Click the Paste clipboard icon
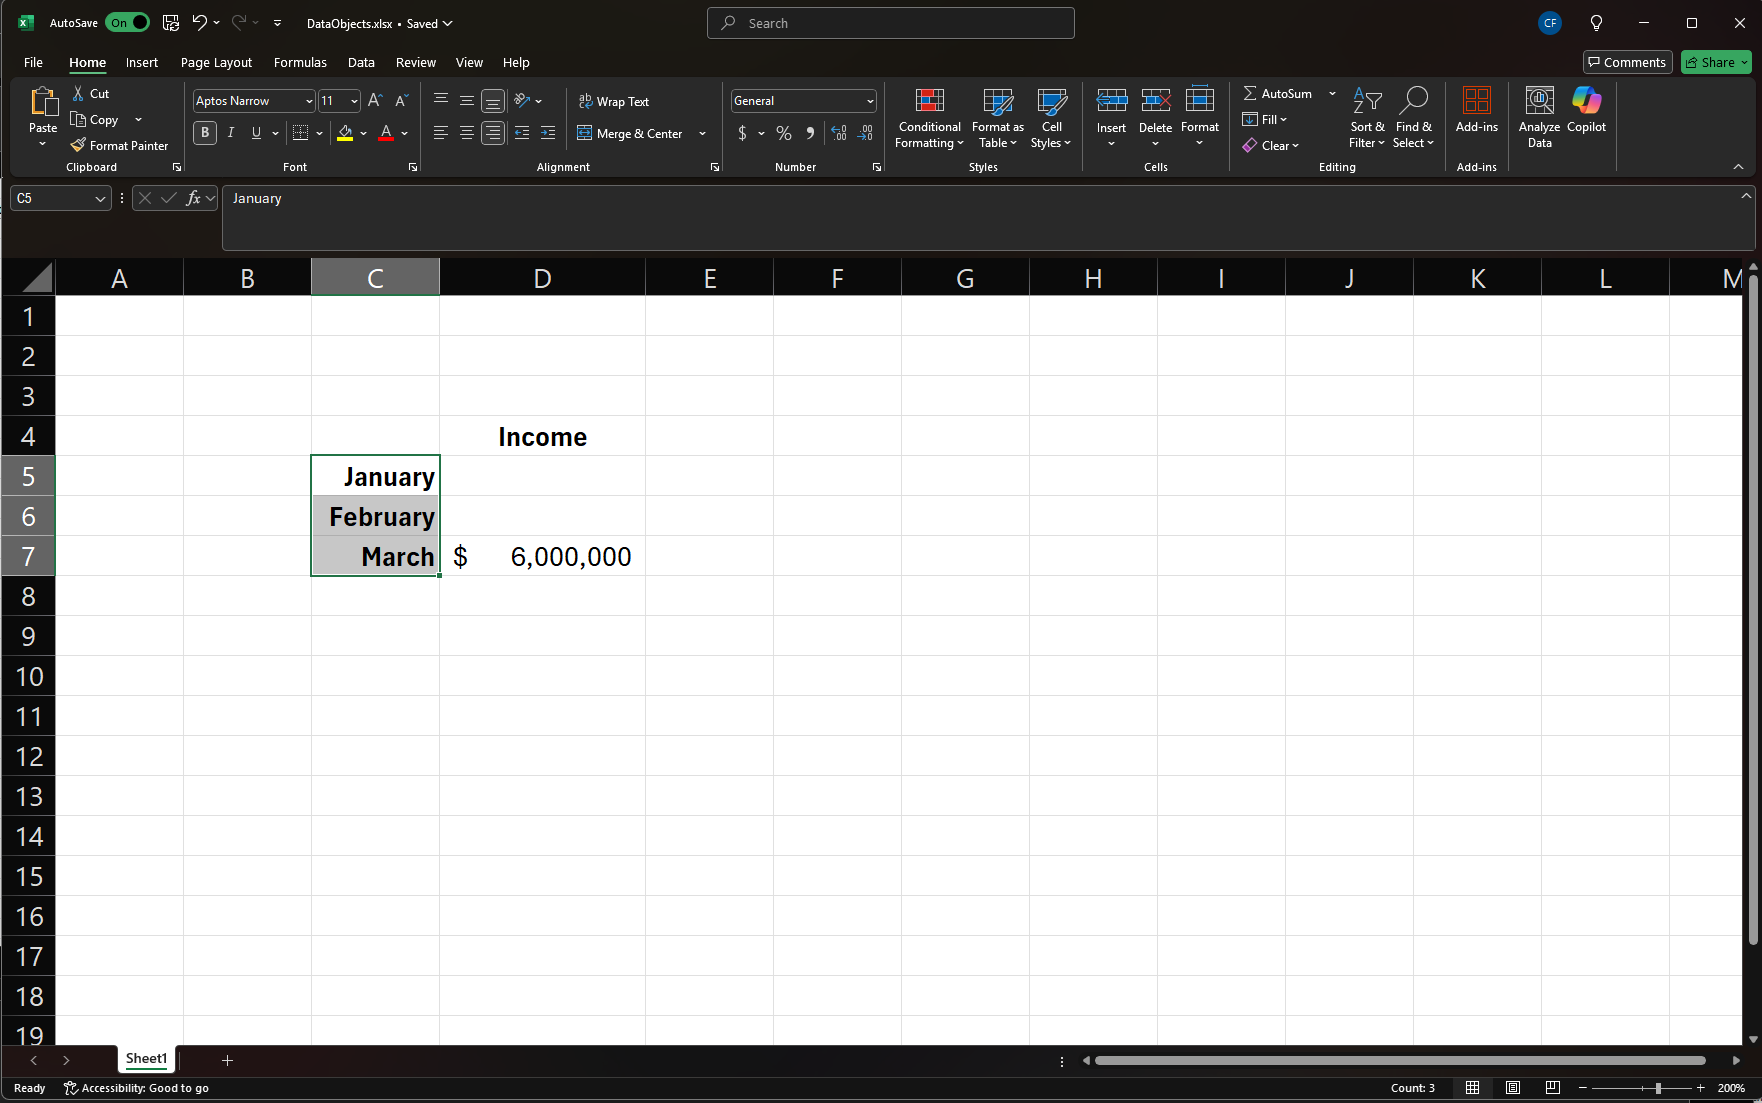Screen dimensions: 1762x1103 [43, 101]
